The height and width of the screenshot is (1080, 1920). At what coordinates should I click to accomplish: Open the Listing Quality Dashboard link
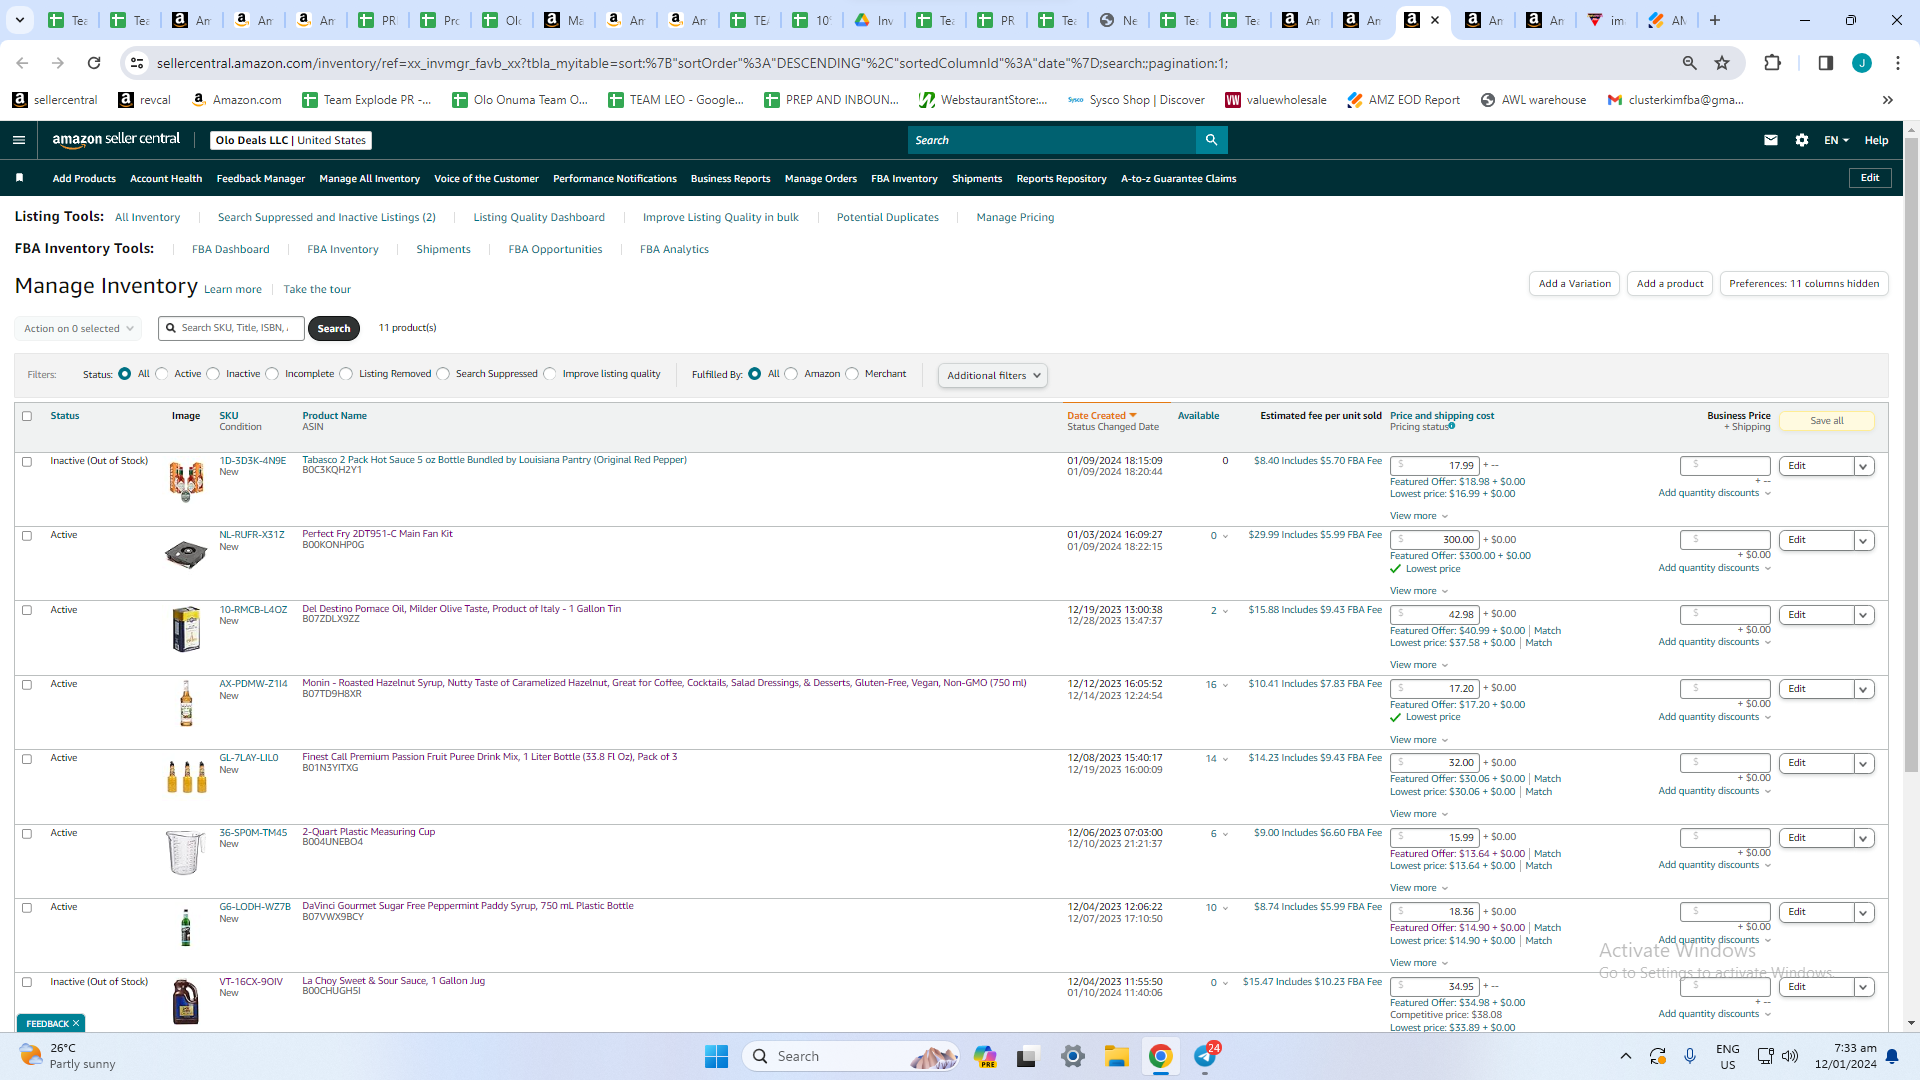pos(539,217)
